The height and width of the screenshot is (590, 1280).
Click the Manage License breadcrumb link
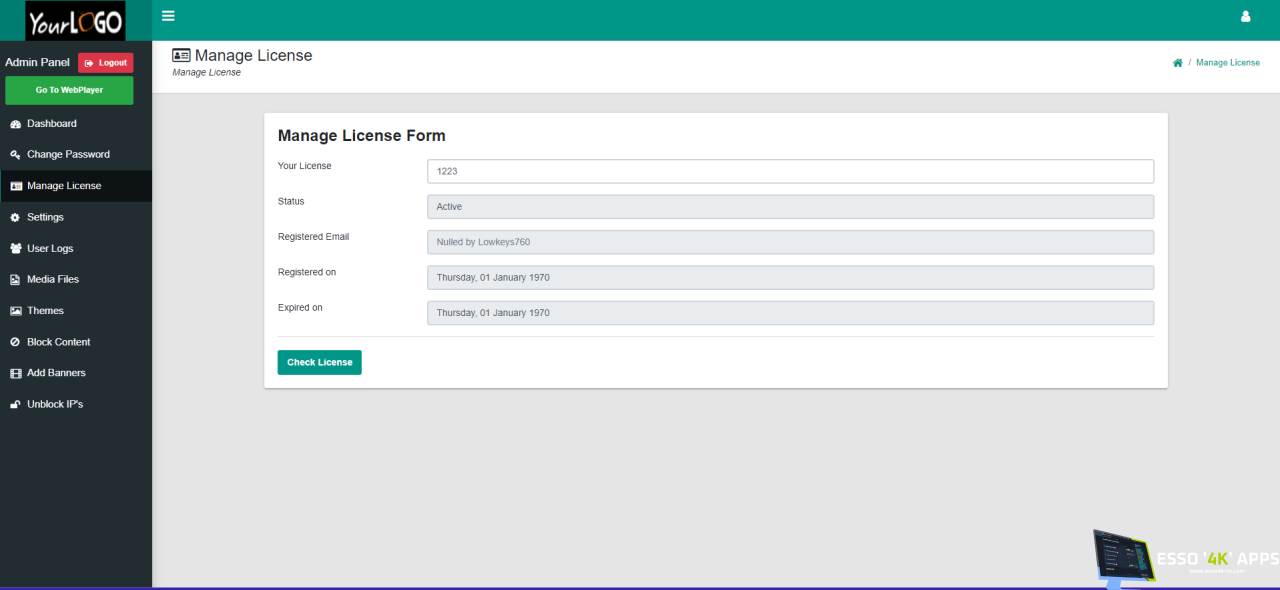pyautogui.click(x=1227, y=63)
